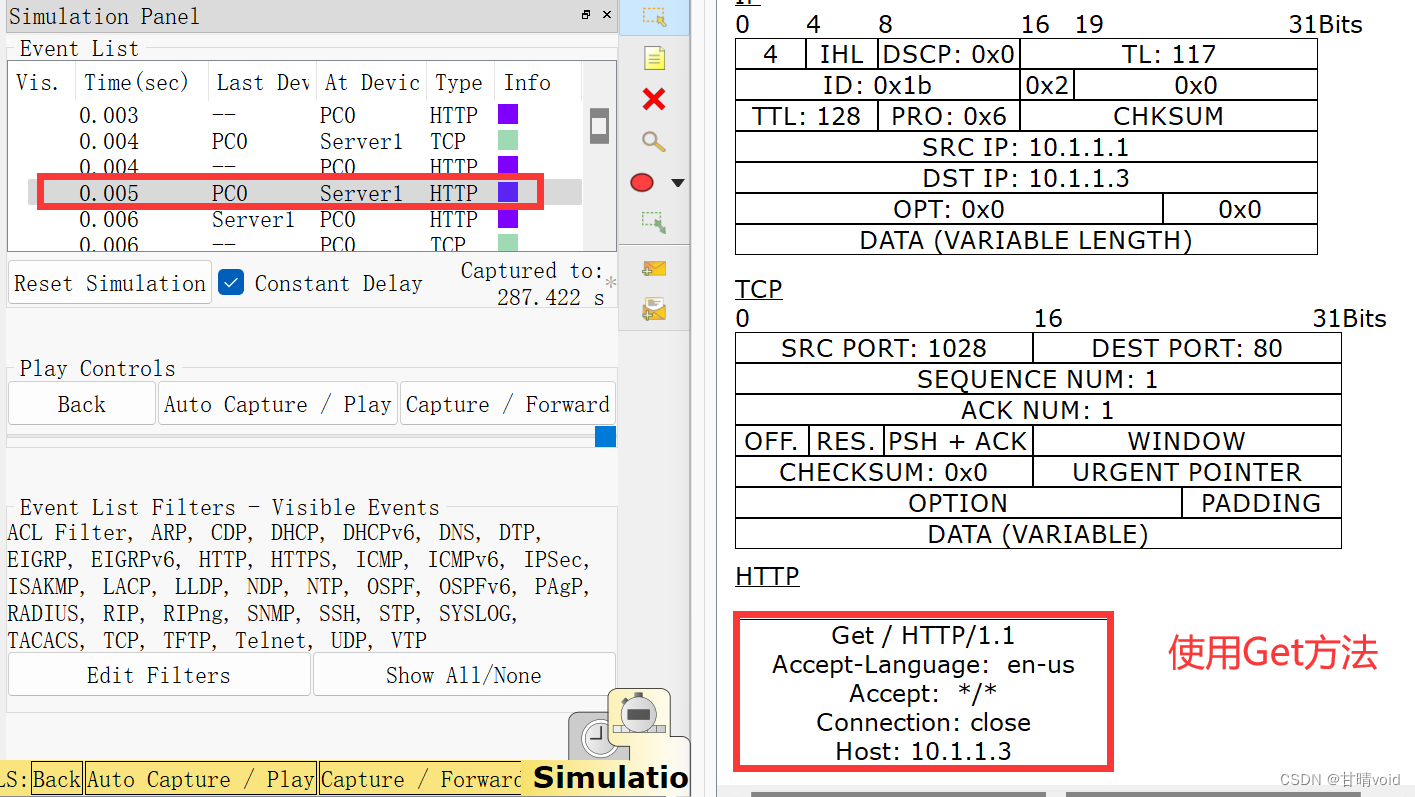The image size is (1415, 797).
Task: Click the Show All/None button
Action: pyautogui.click(x=464, y=675)
